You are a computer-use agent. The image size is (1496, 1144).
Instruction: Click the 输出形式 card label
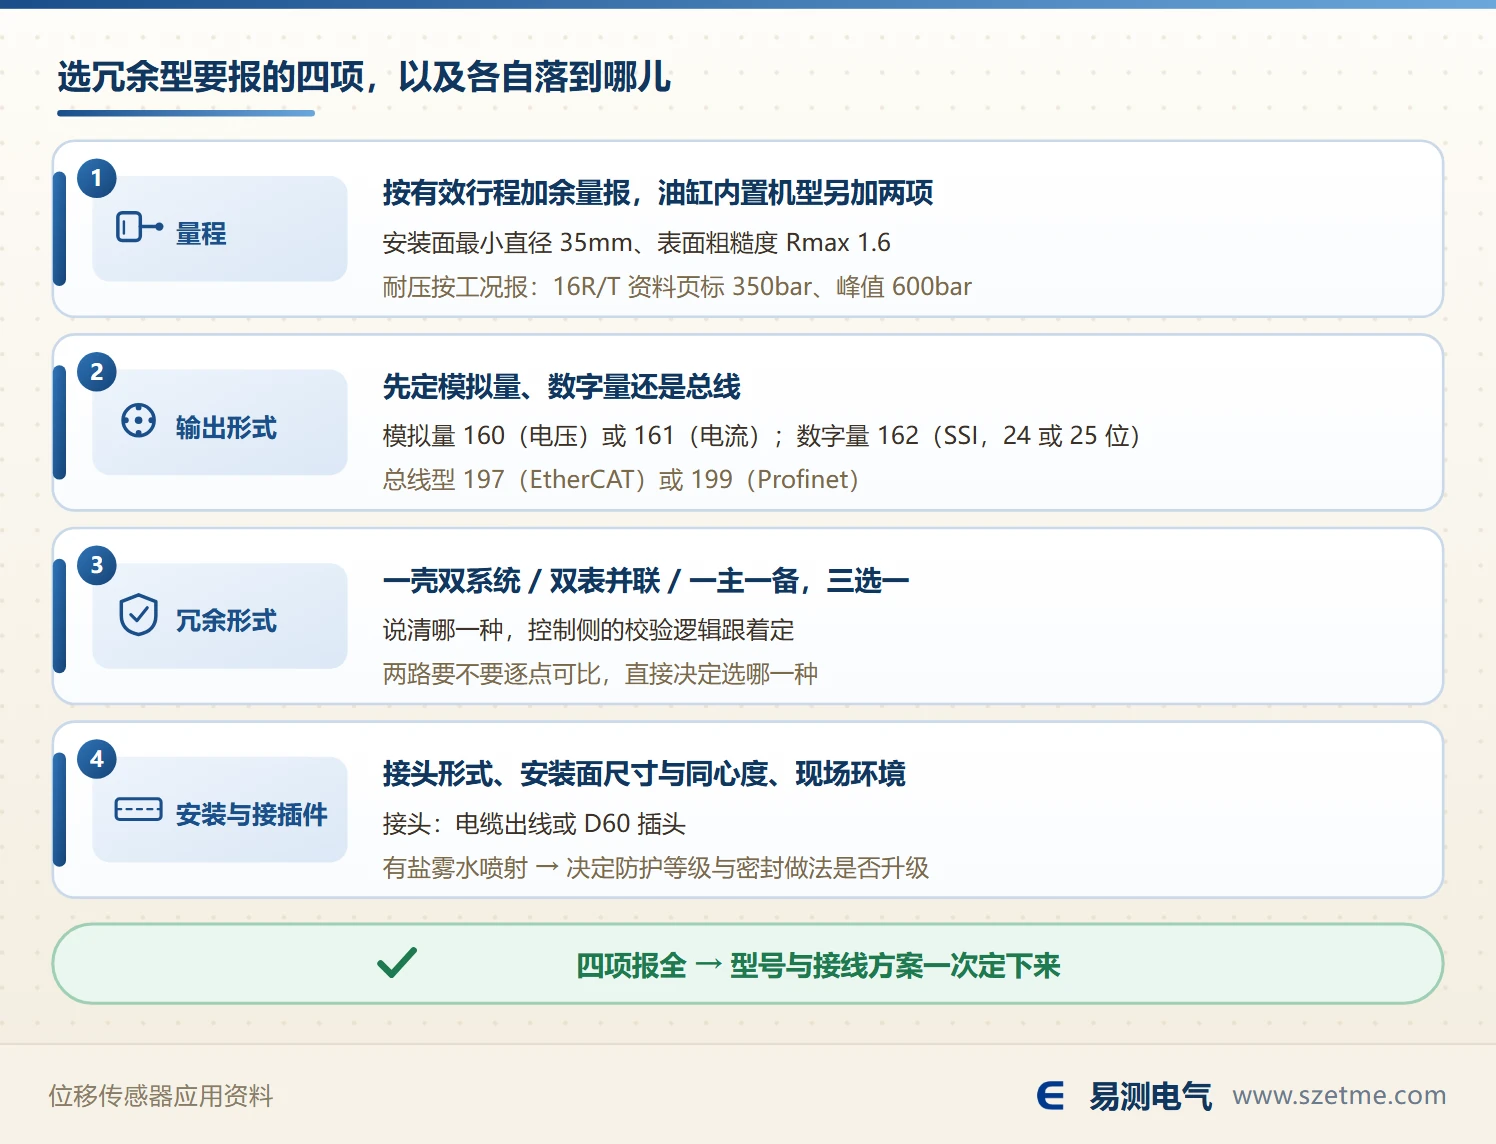tap(226, 428)
